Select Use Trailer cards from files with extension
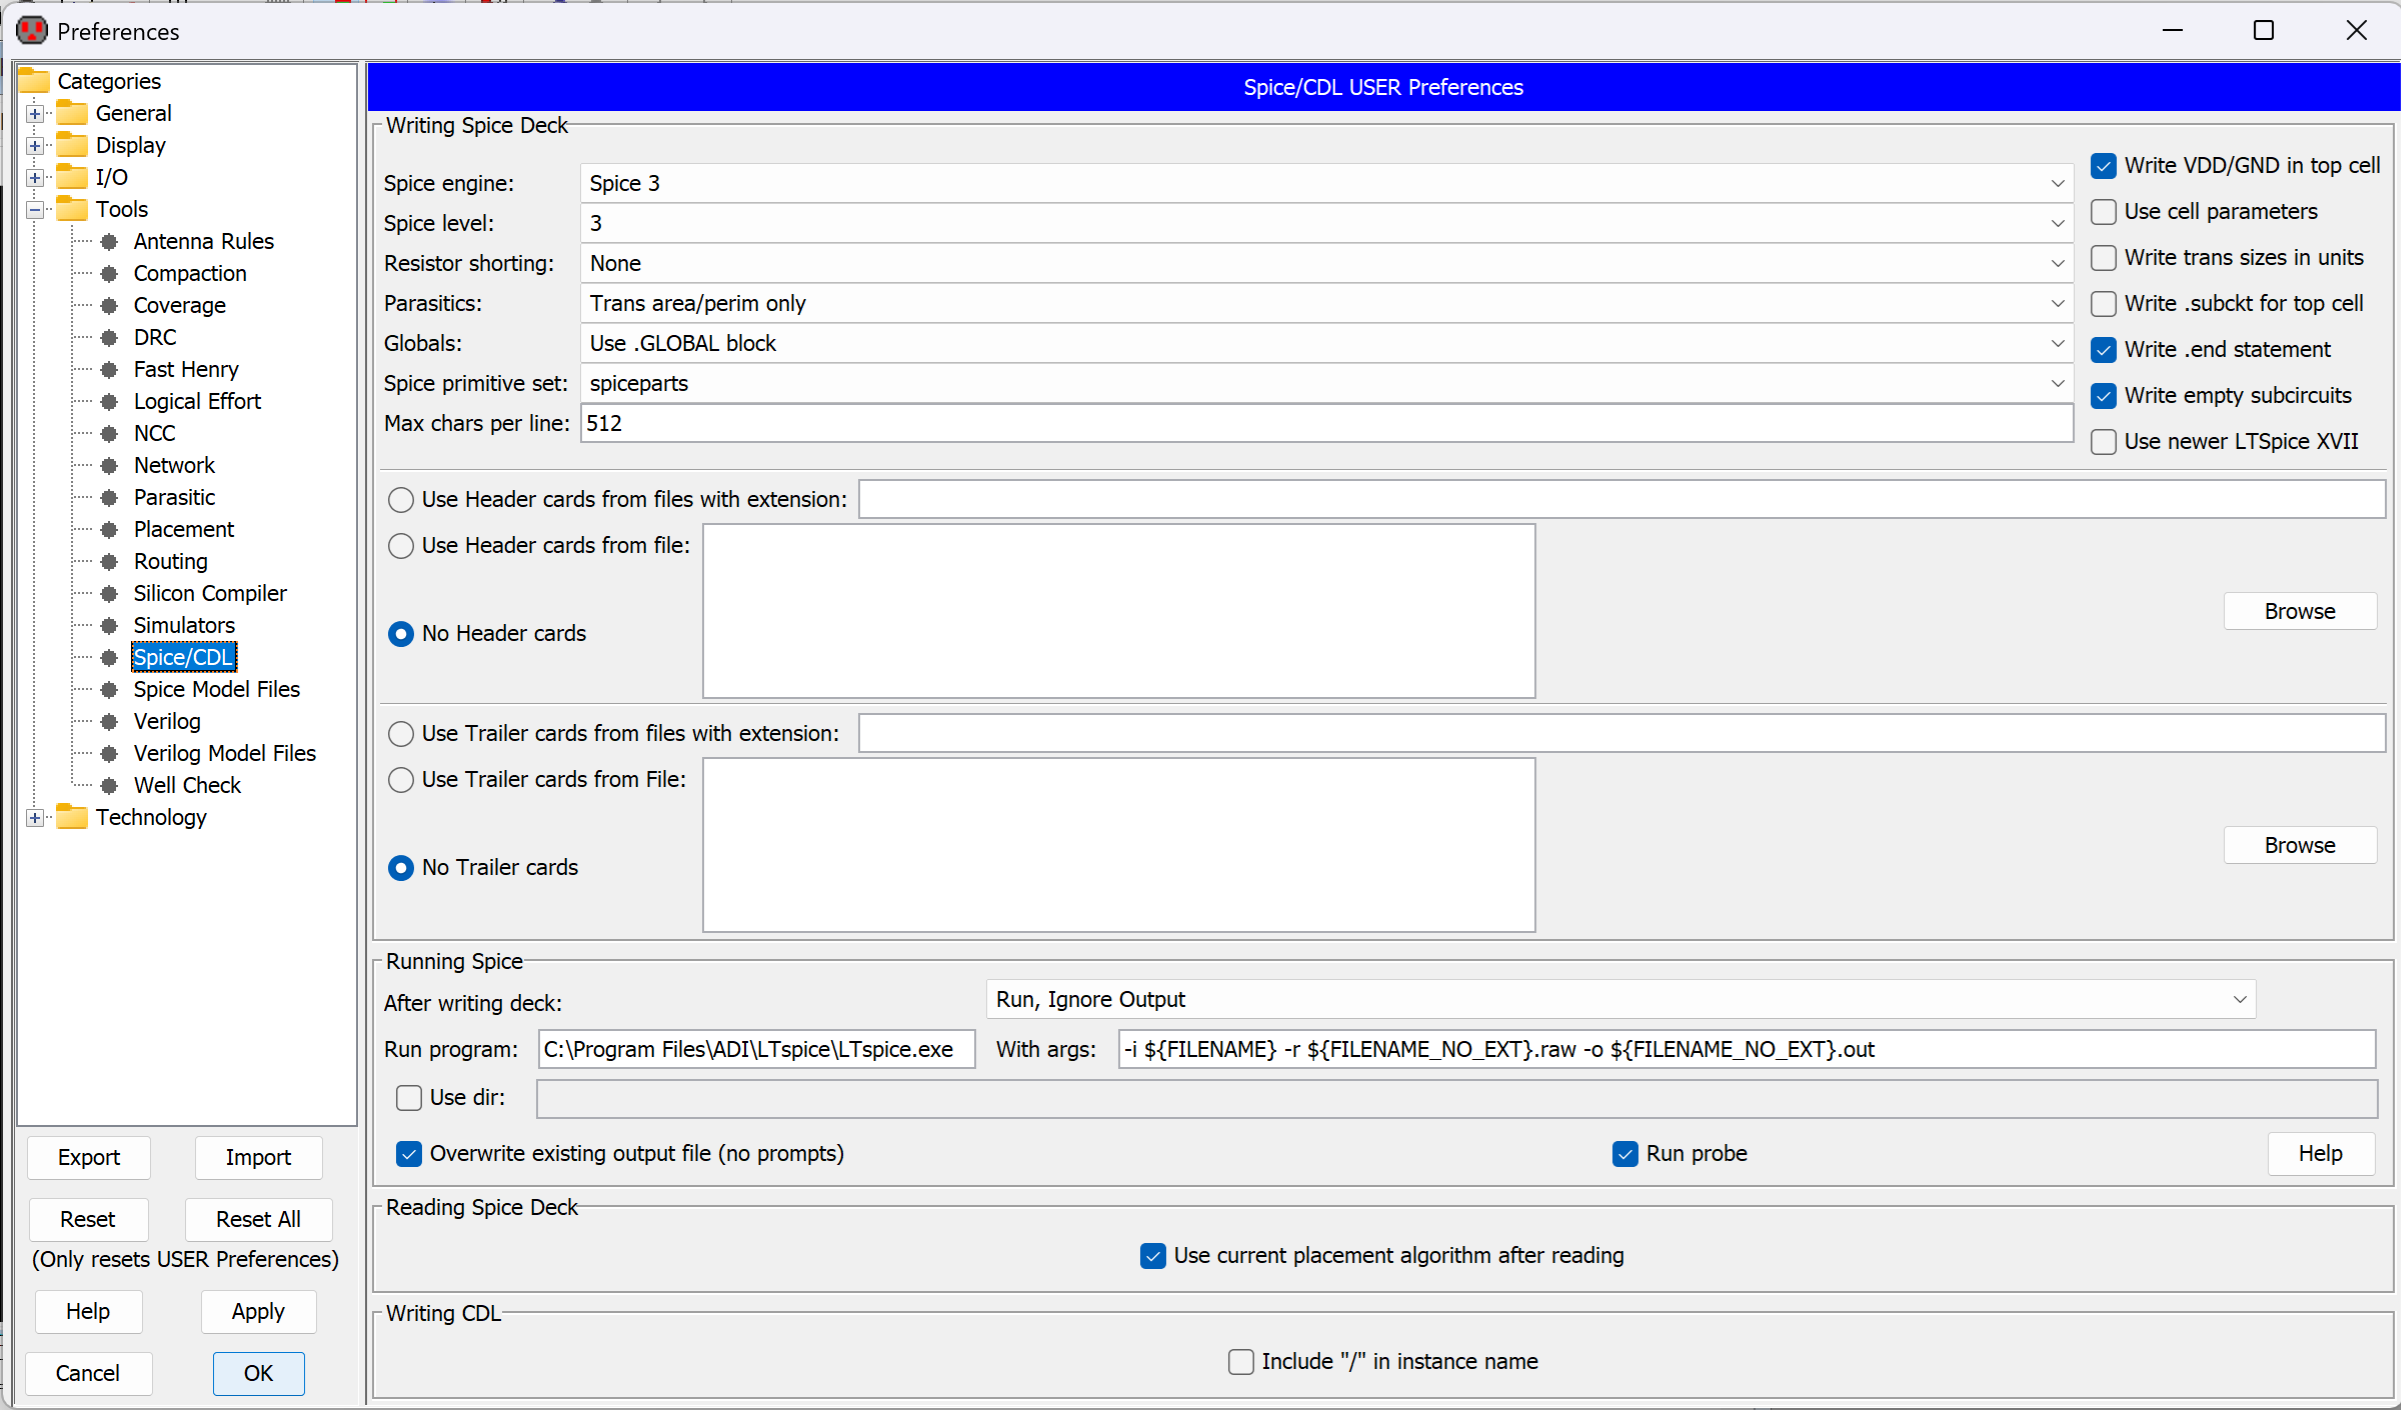 click(x=401, y=734)
